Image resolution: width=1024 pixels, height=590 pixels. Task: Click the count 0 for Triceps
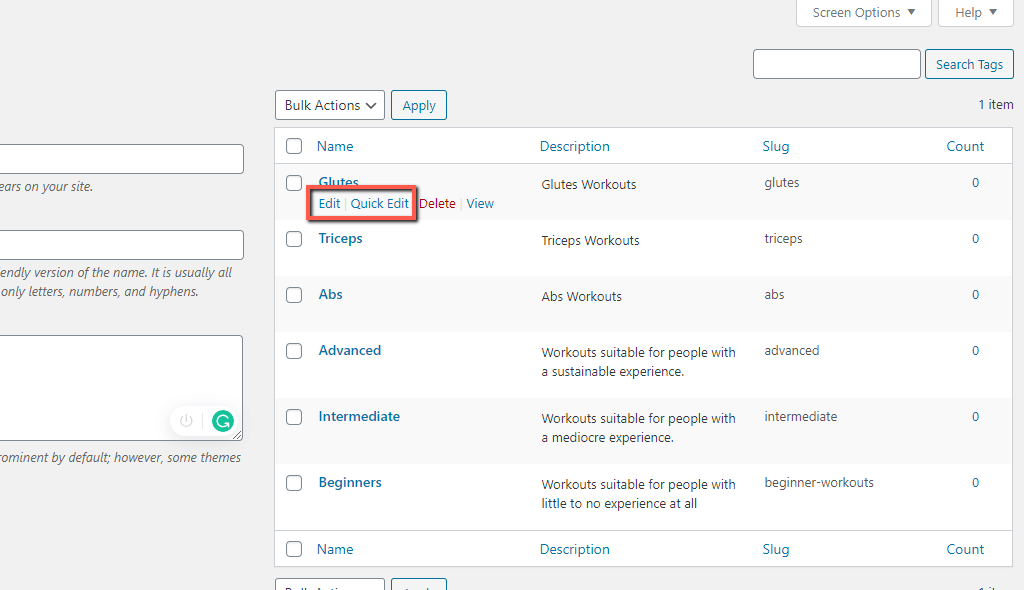click(975, 239)
